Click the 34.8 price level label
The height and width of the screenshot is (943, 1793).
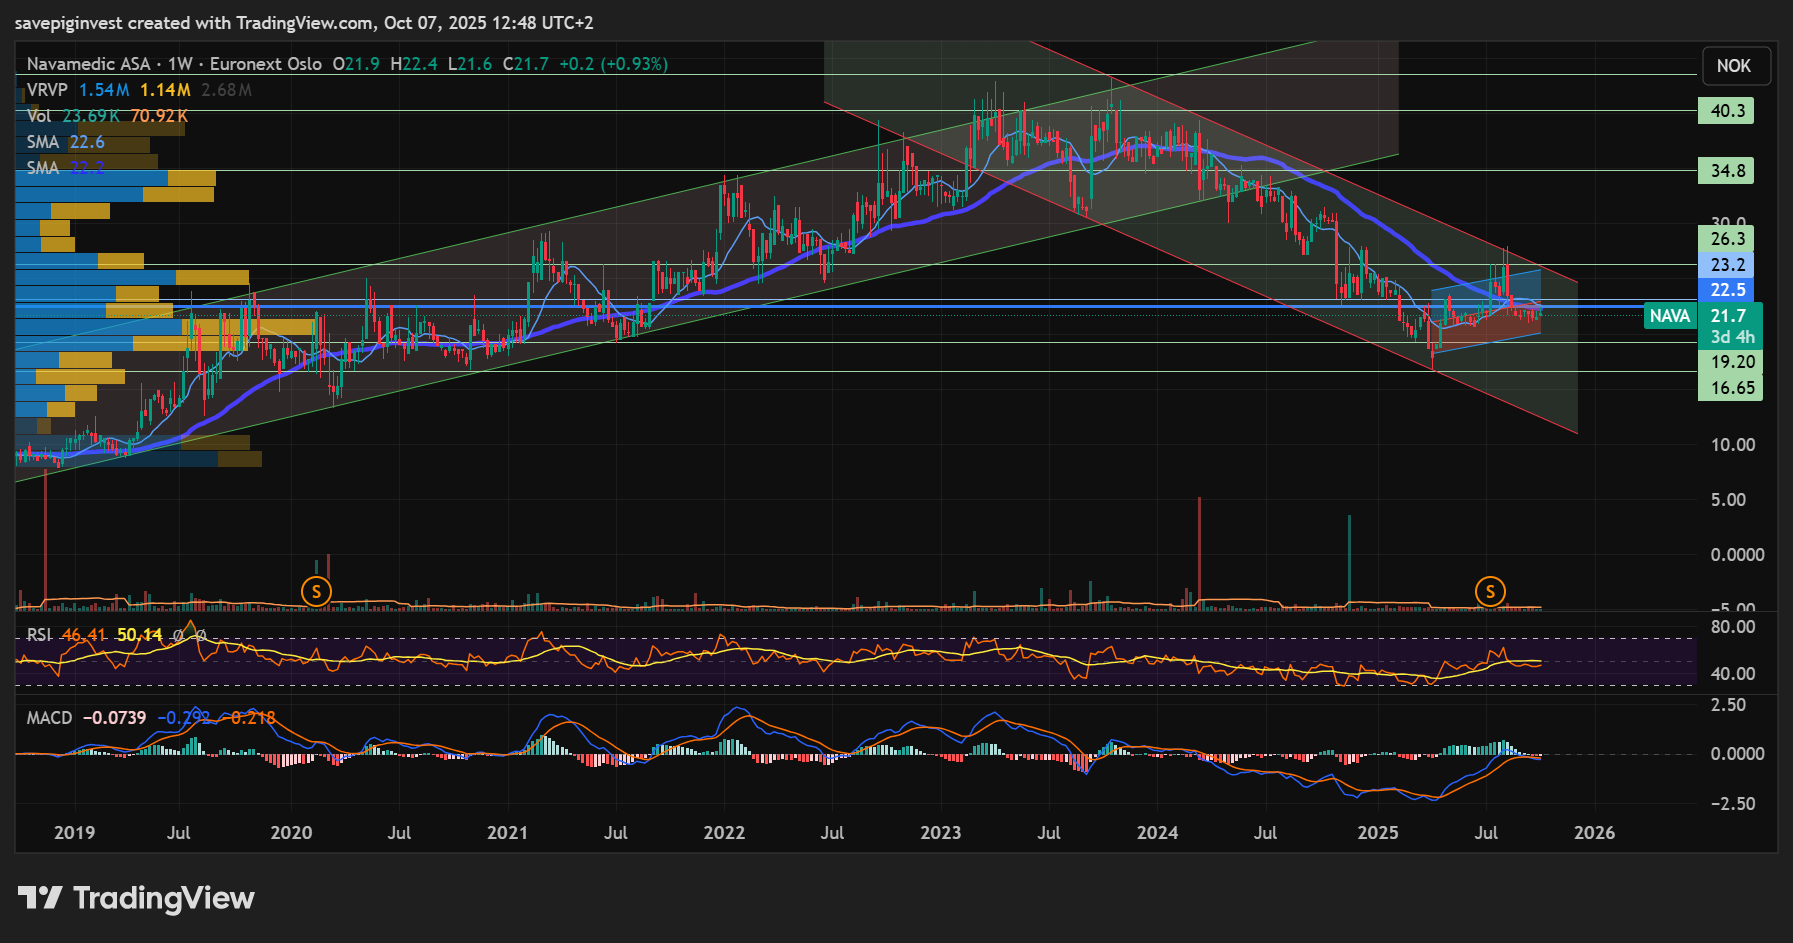coord(1727,171)
